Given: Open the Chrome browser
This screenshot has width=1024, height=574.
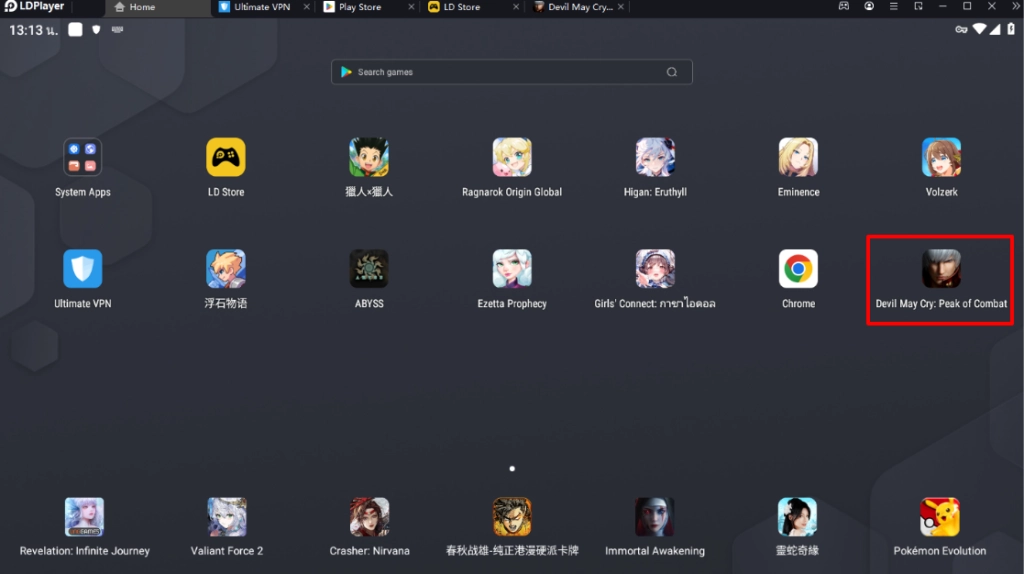Looking at the screenshot, I should tap(798, 268).
